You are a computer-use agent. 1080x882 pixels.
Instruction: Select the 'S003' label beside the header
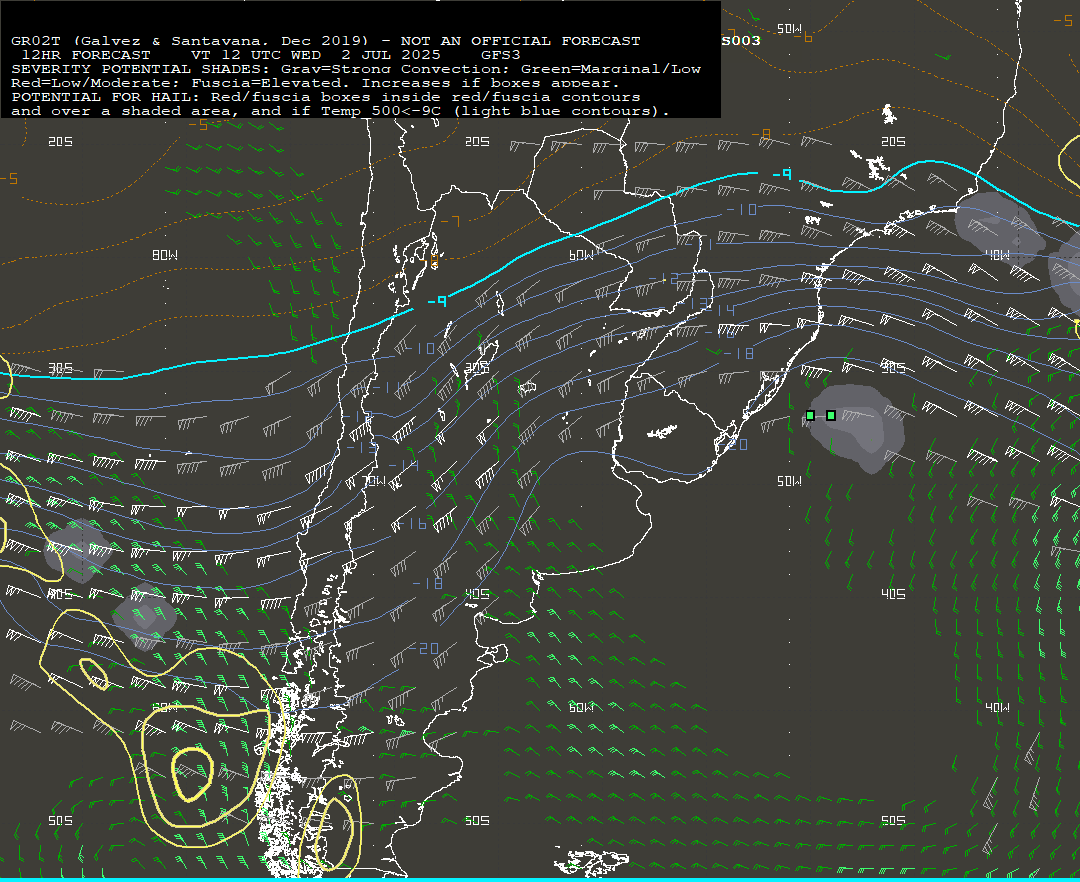click(741, 41)
